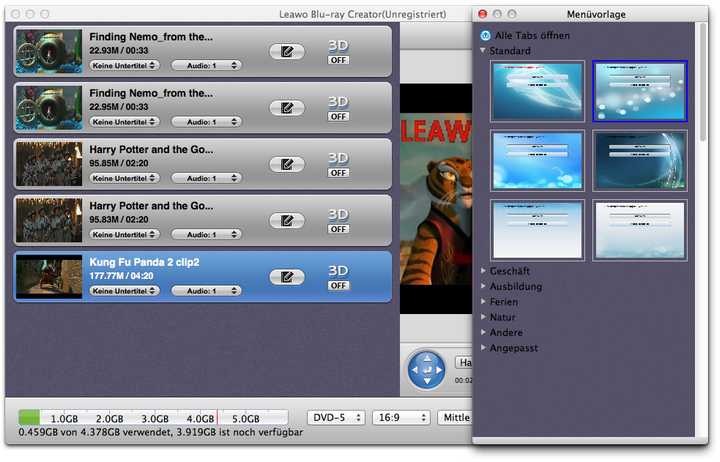Expand the Ferien template category
This screenshot has height=462, width=720.
coord(483,302)
